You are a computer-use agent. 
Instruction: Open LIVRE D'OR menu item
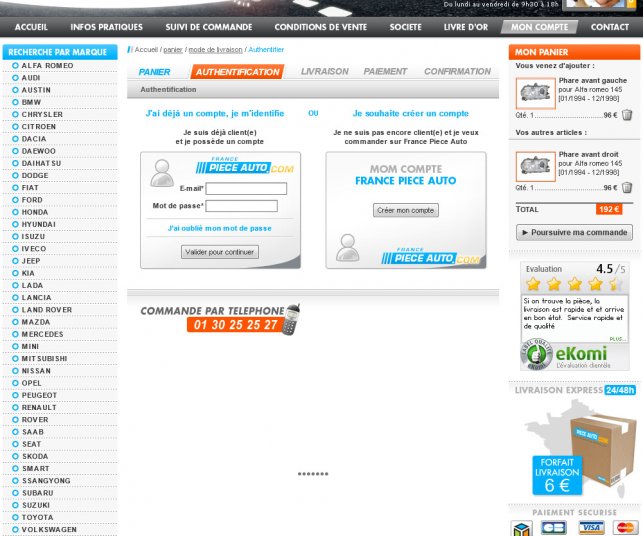tap(466, 27)
